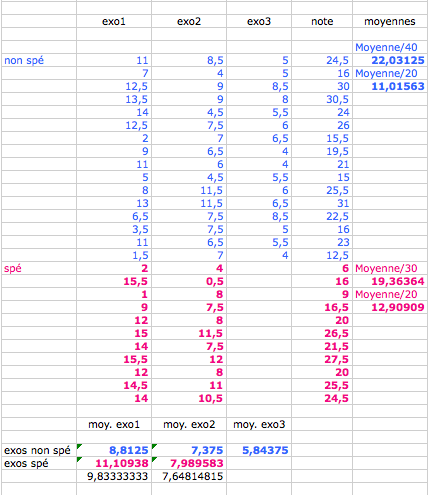Select the cell showing 22,03125
Viewport: 430px width, 495px height.
[390, 60]
